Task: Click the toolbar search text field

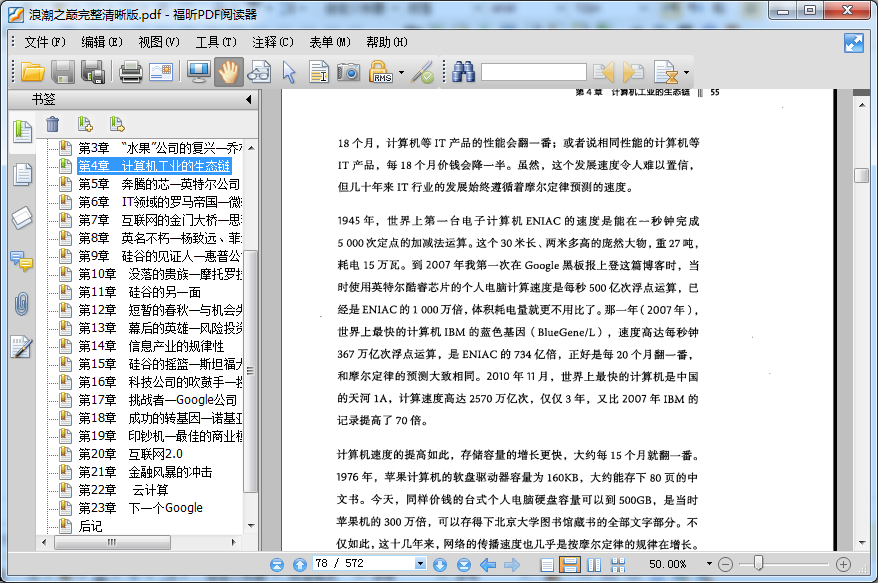Action: pos(534,72)
